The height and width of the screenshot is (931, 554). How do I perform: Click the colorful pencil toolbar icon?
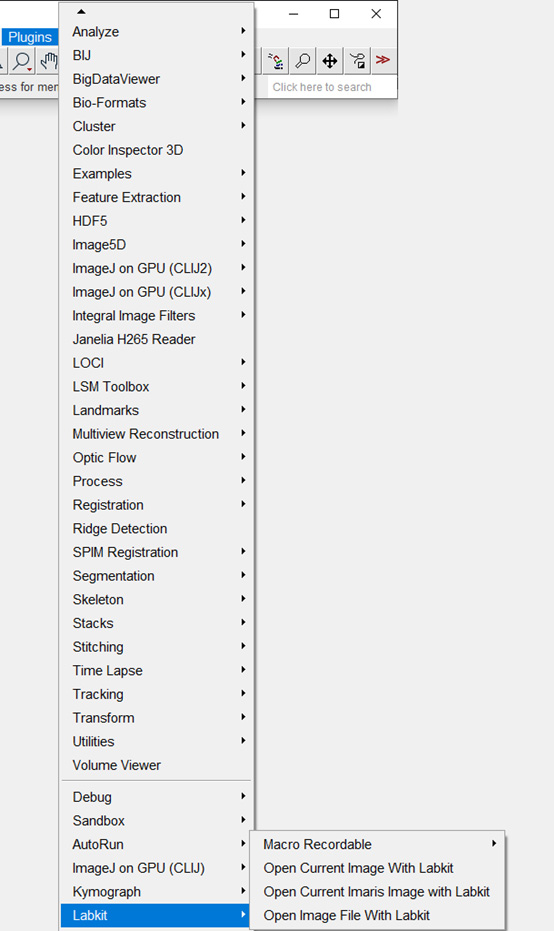[276, 60]
